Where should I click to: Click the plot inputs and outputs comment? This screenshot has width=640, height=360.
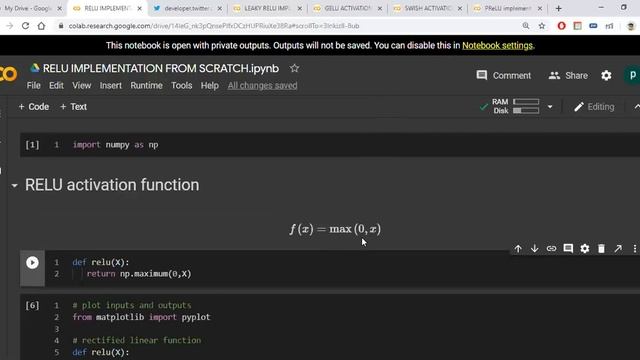132,305
